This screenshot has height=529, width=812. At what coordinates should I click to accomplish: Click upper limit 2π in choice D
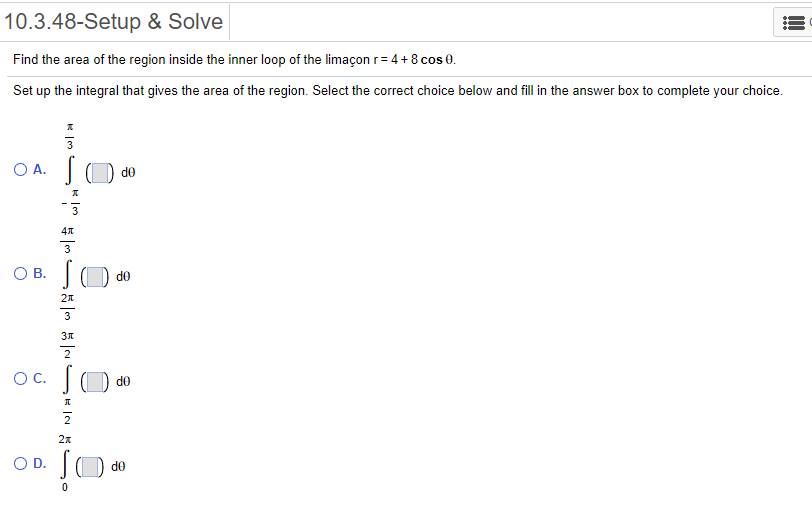pos(67,440)
